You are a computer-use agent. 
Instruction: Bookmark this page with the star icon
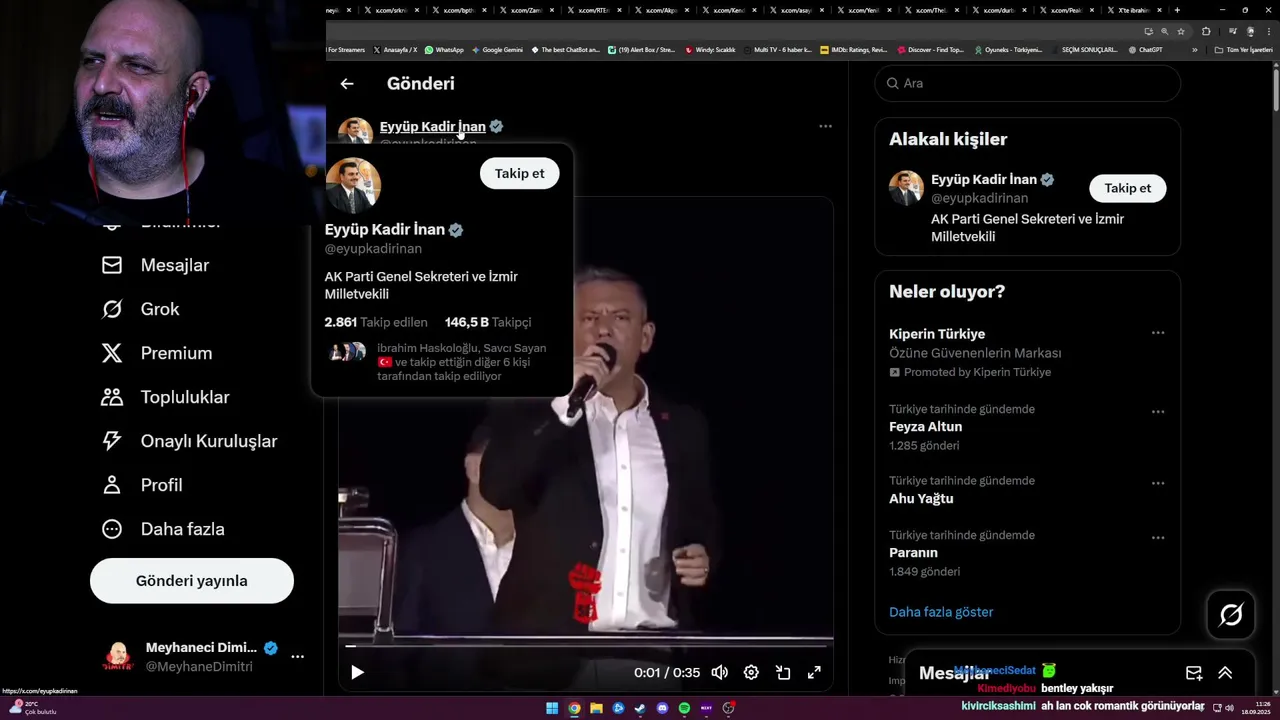(1181, 31)
